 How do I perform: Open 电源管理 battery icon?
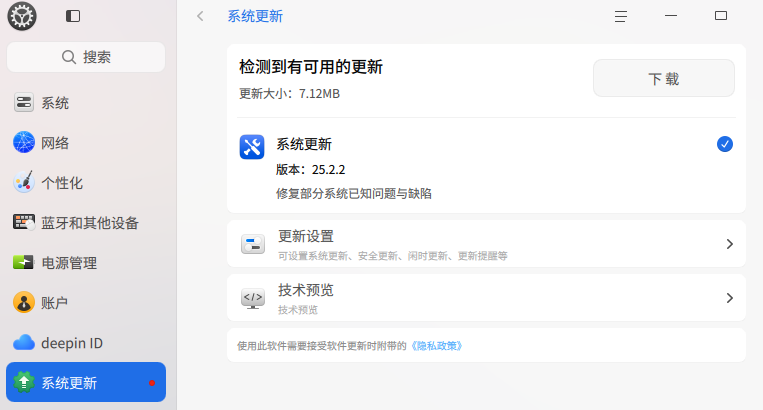point(23,263)
